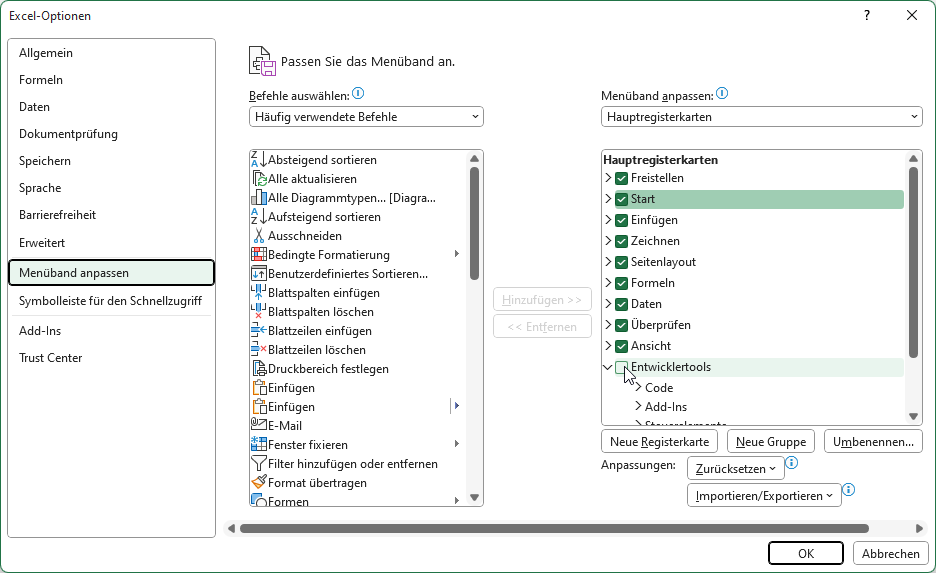This screenshot has width=936, height=573.
Task: Confirm with the OK button
Action: coord(806,554)
